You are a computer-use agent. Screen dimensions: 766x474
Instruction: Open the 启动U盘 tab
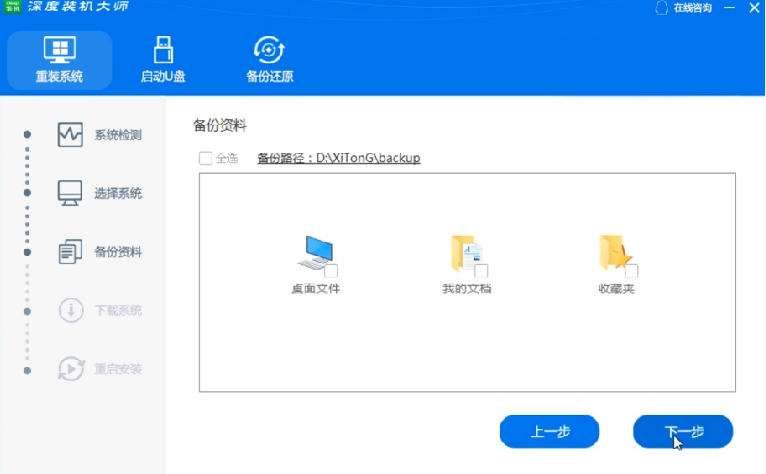point(163,59)
